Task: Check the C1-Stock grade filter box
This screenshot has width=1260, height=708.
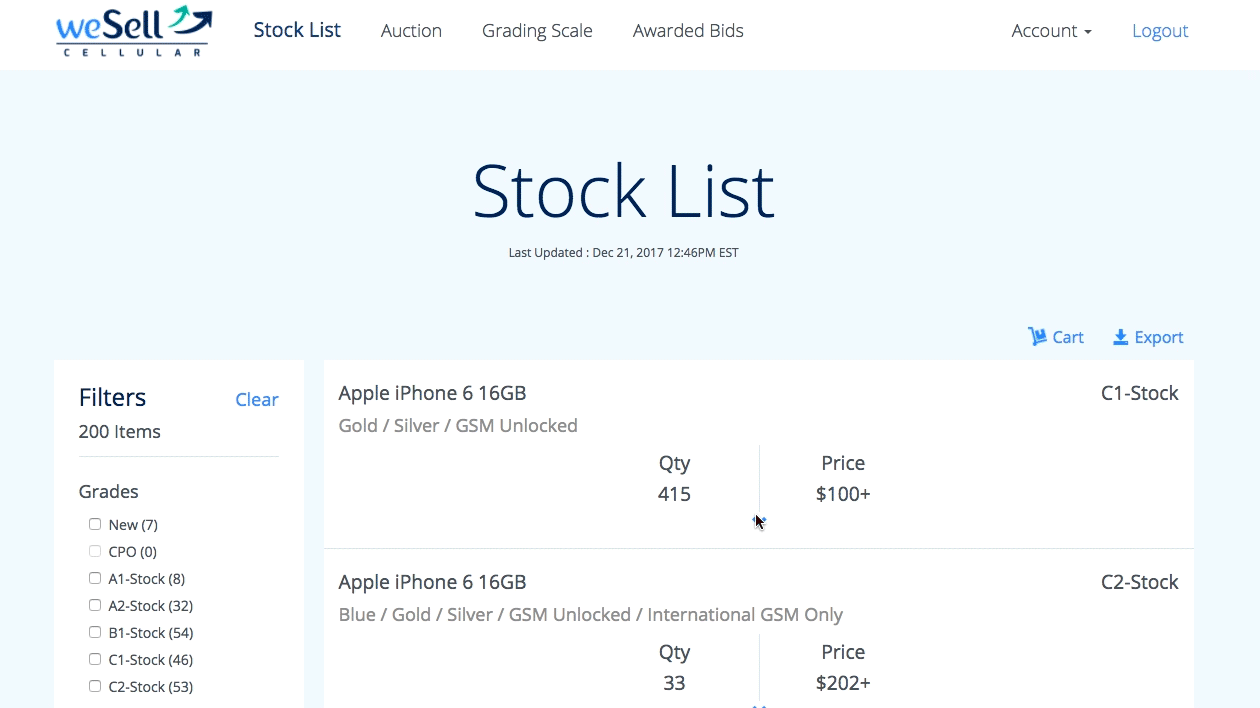Action: click(95, 659)
